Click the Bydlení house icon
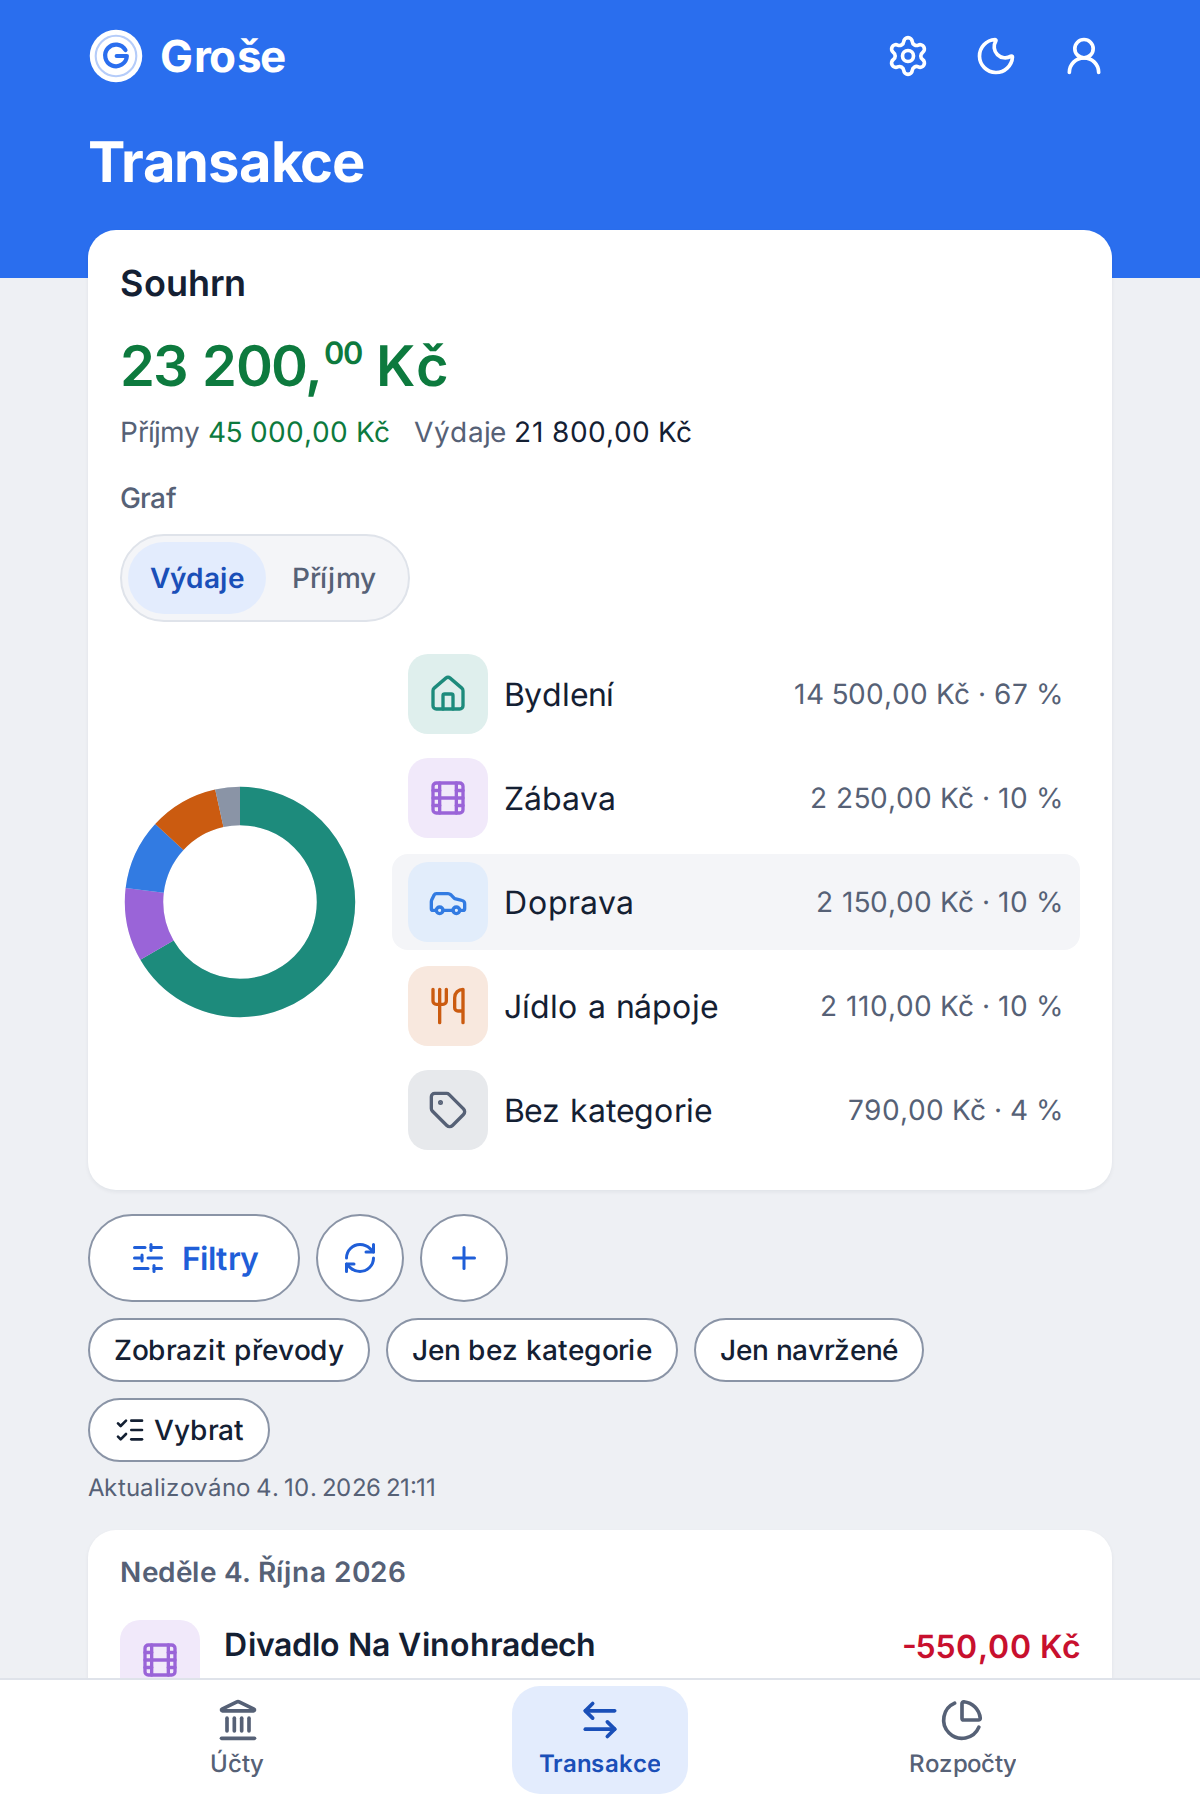This screenshot has height=1800, width=1200. [x=448, y=694]
